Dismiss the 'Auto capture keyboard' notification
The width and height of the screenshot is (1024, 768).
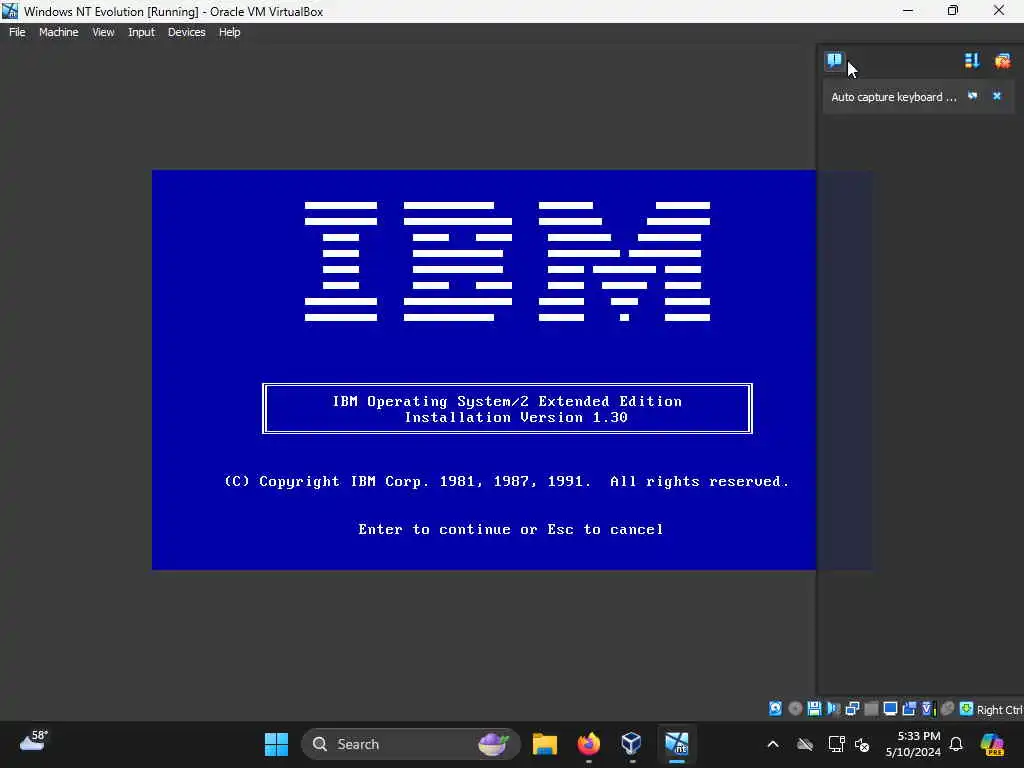tap(997, 96)
